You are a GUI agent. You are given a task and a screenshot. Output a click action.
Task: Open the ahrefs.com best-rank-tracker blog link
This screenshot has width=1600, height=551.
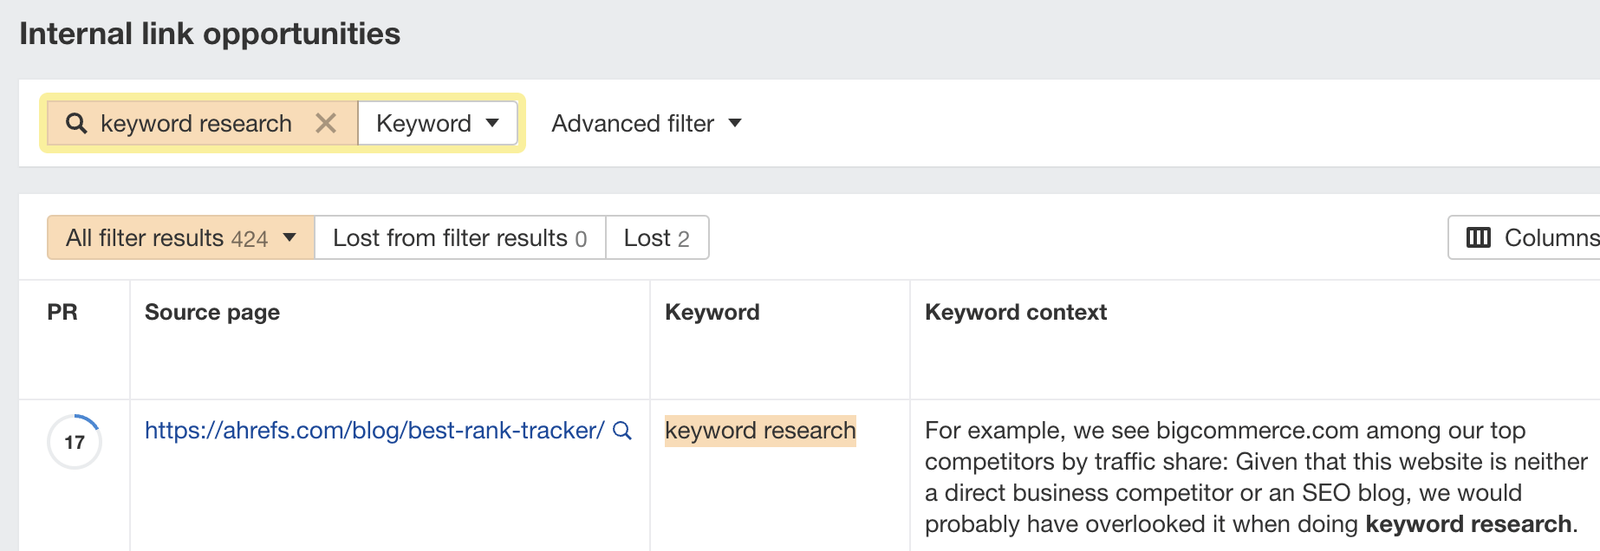tap(374, 431)
